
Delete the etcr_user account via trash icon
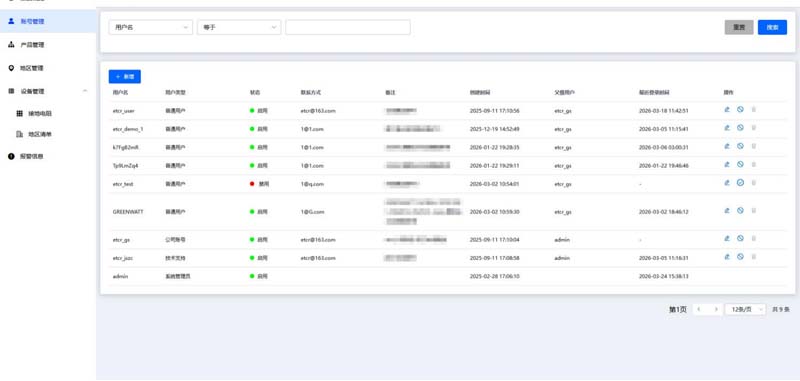[x=754, y=109]
